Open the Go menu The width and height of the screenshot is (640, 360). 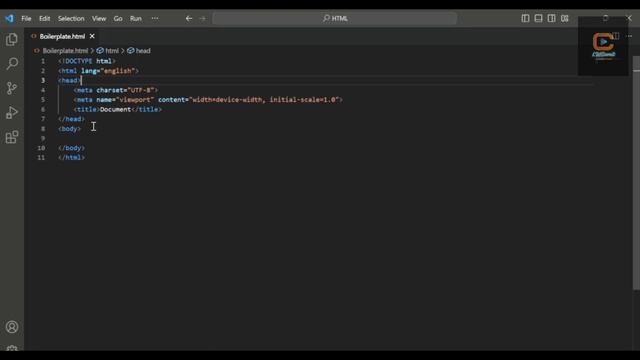click(118, 18)
